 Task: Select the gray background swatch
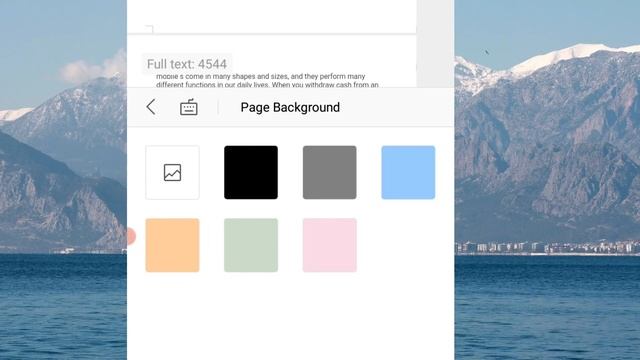click(x=329, y=172)
